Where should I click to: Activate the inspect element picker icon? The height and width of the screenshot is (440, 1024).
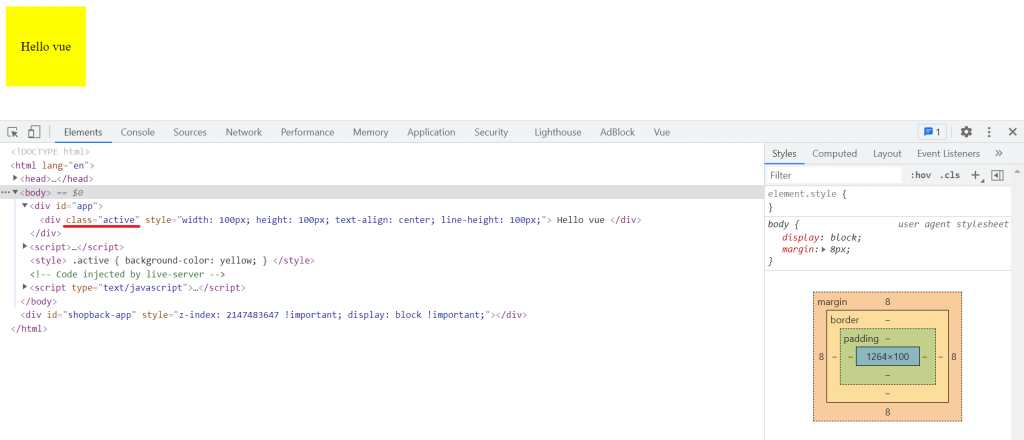pyautogui.click(x=12, y=132)
